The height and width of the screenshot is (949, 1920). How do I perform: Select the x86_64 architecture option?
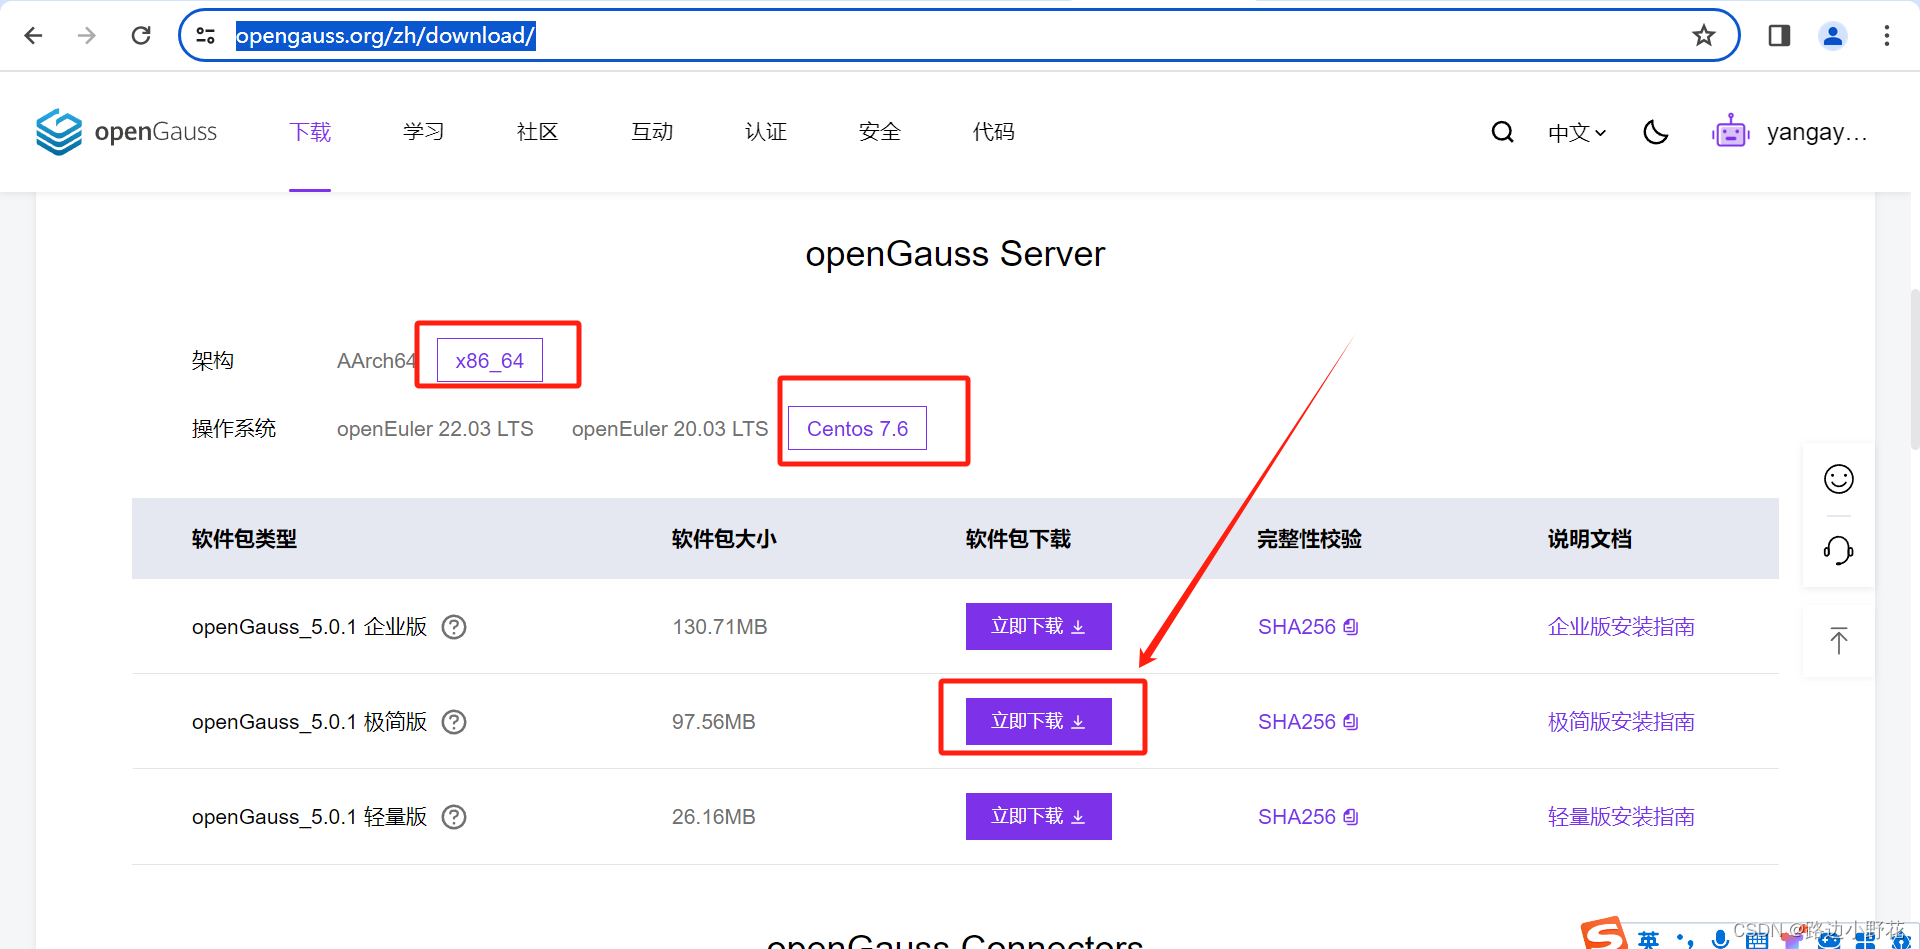(x=490, y=361)
